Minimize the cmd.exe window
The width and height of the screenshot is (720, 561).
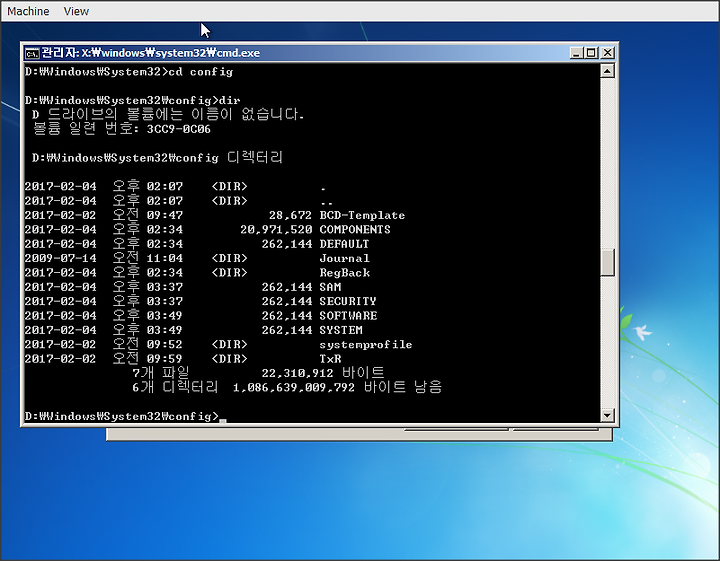[576, 53]
